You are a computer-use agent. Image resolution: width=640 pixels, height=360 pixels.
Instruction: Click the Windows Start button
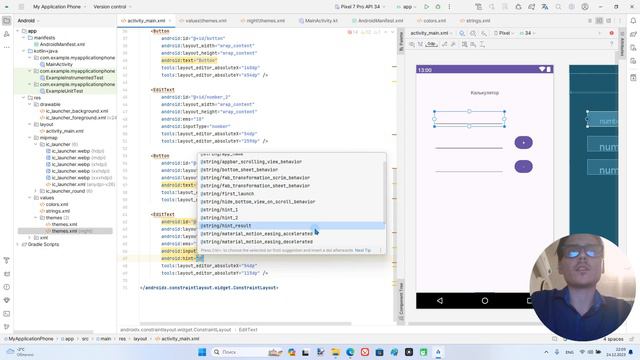[x=202, y=352]
